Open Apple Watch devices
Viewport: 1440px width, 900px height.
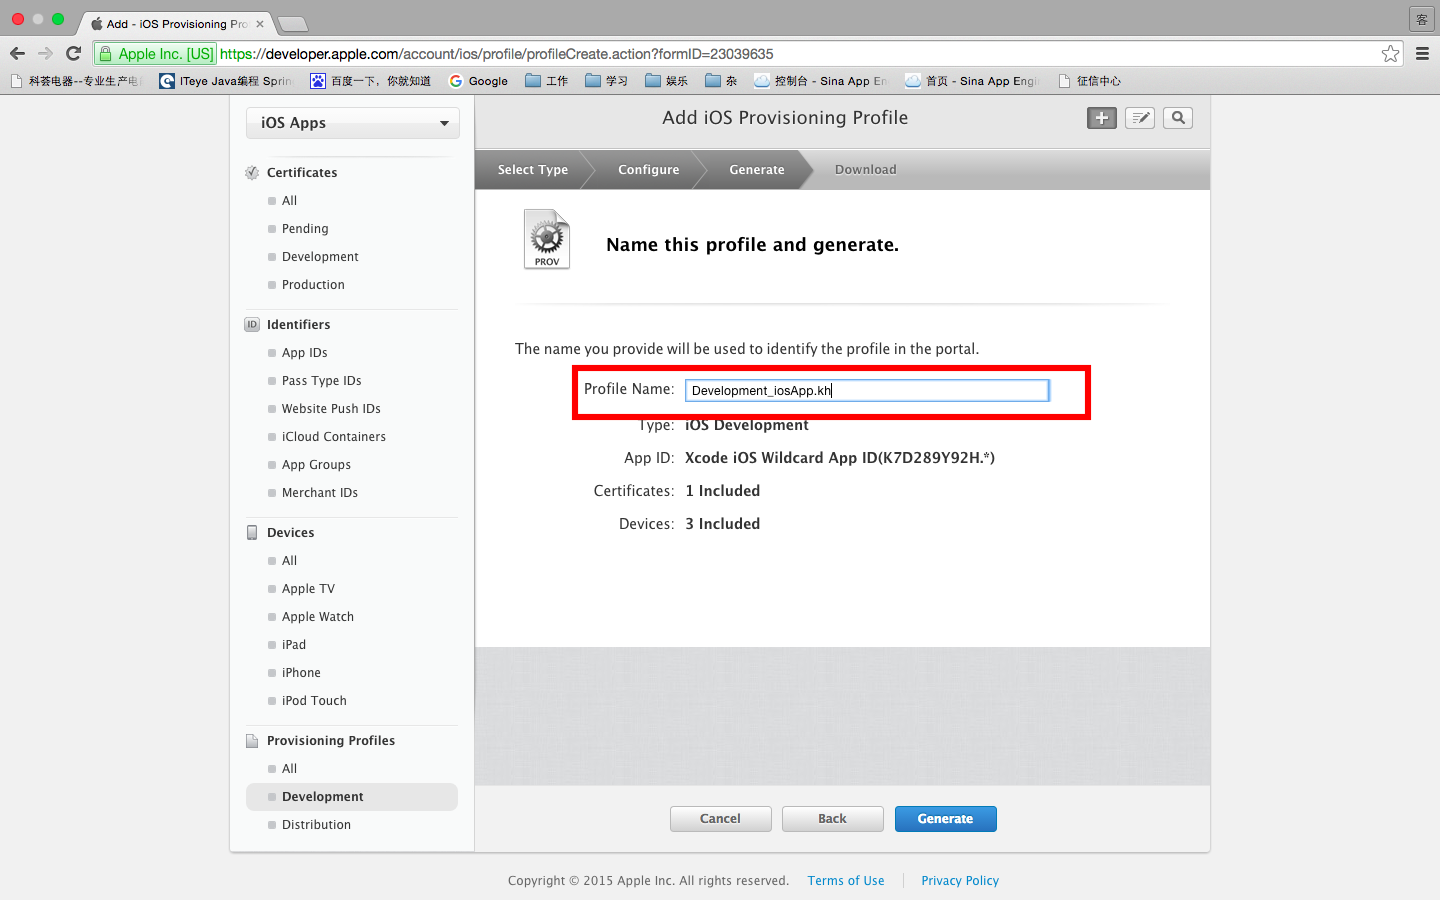tap(317, 617)
